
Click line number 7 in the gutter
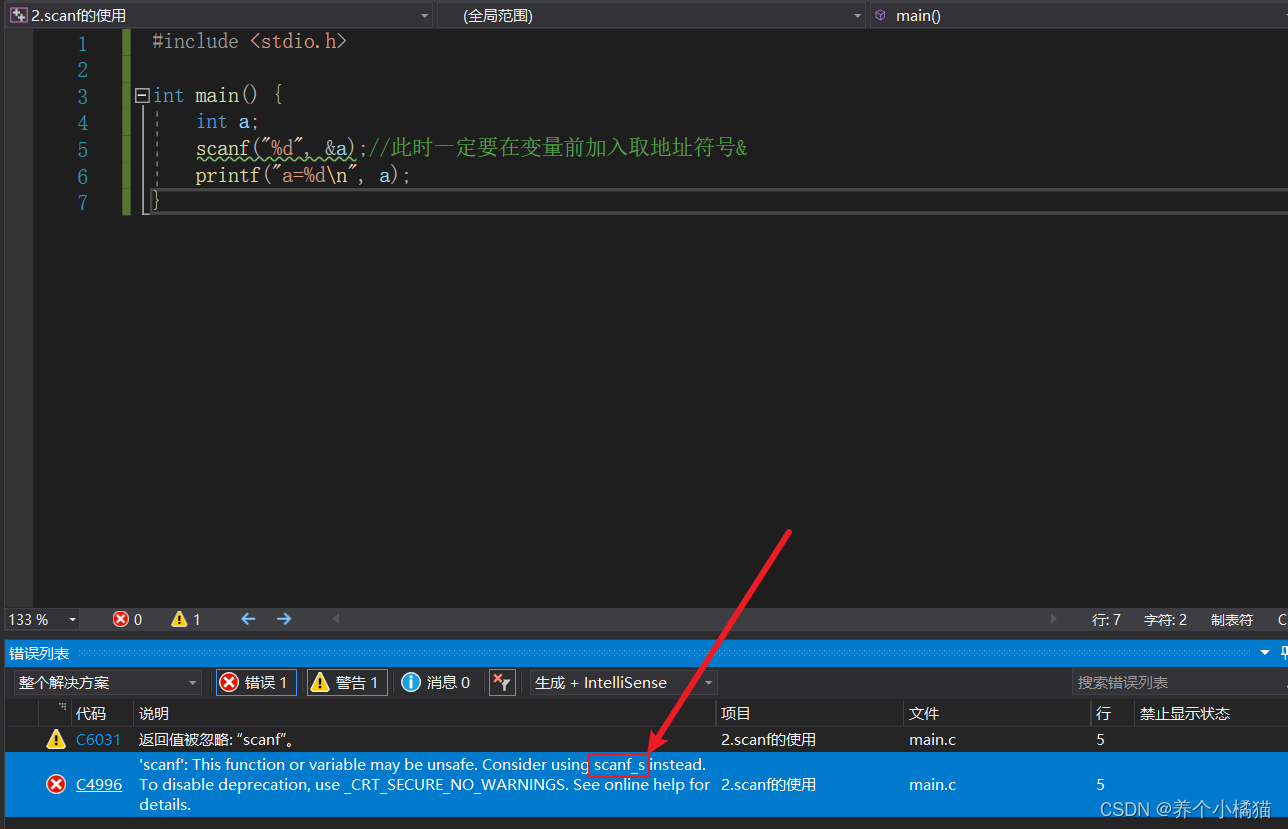(x=82, y=203)
